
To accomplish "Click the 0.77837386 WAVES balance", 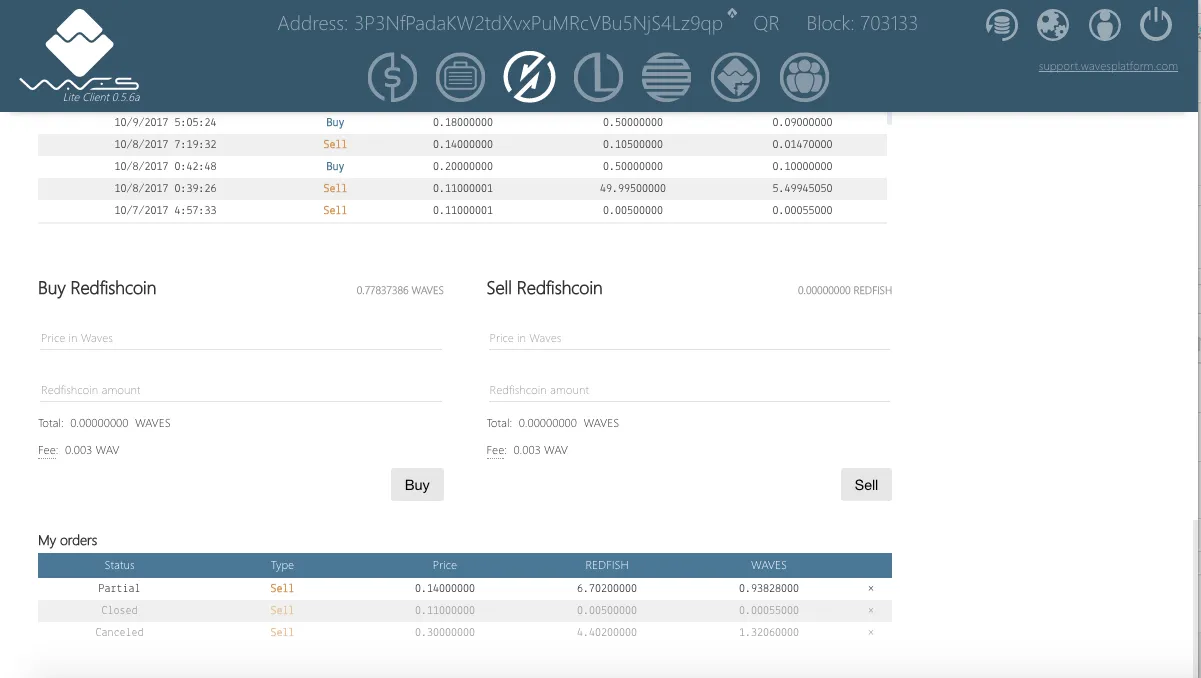I will click(x=400, y=291).
